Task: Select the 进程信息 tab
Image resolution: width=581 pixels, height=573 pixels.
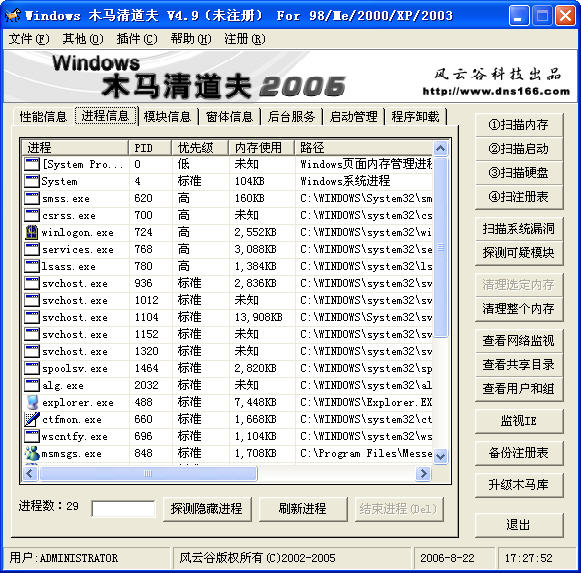Action: click(106, 116)
